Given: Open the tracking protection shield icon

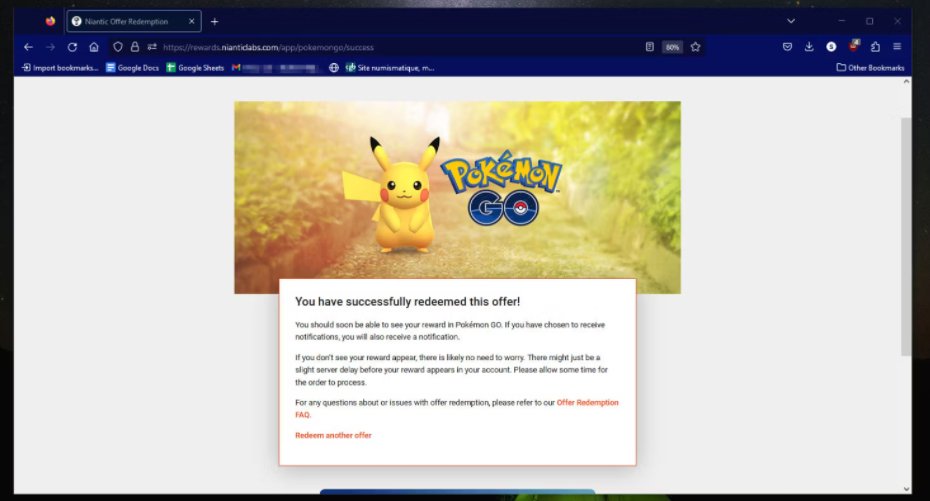Looking at the screenshot, I should [x=117, y=47].
